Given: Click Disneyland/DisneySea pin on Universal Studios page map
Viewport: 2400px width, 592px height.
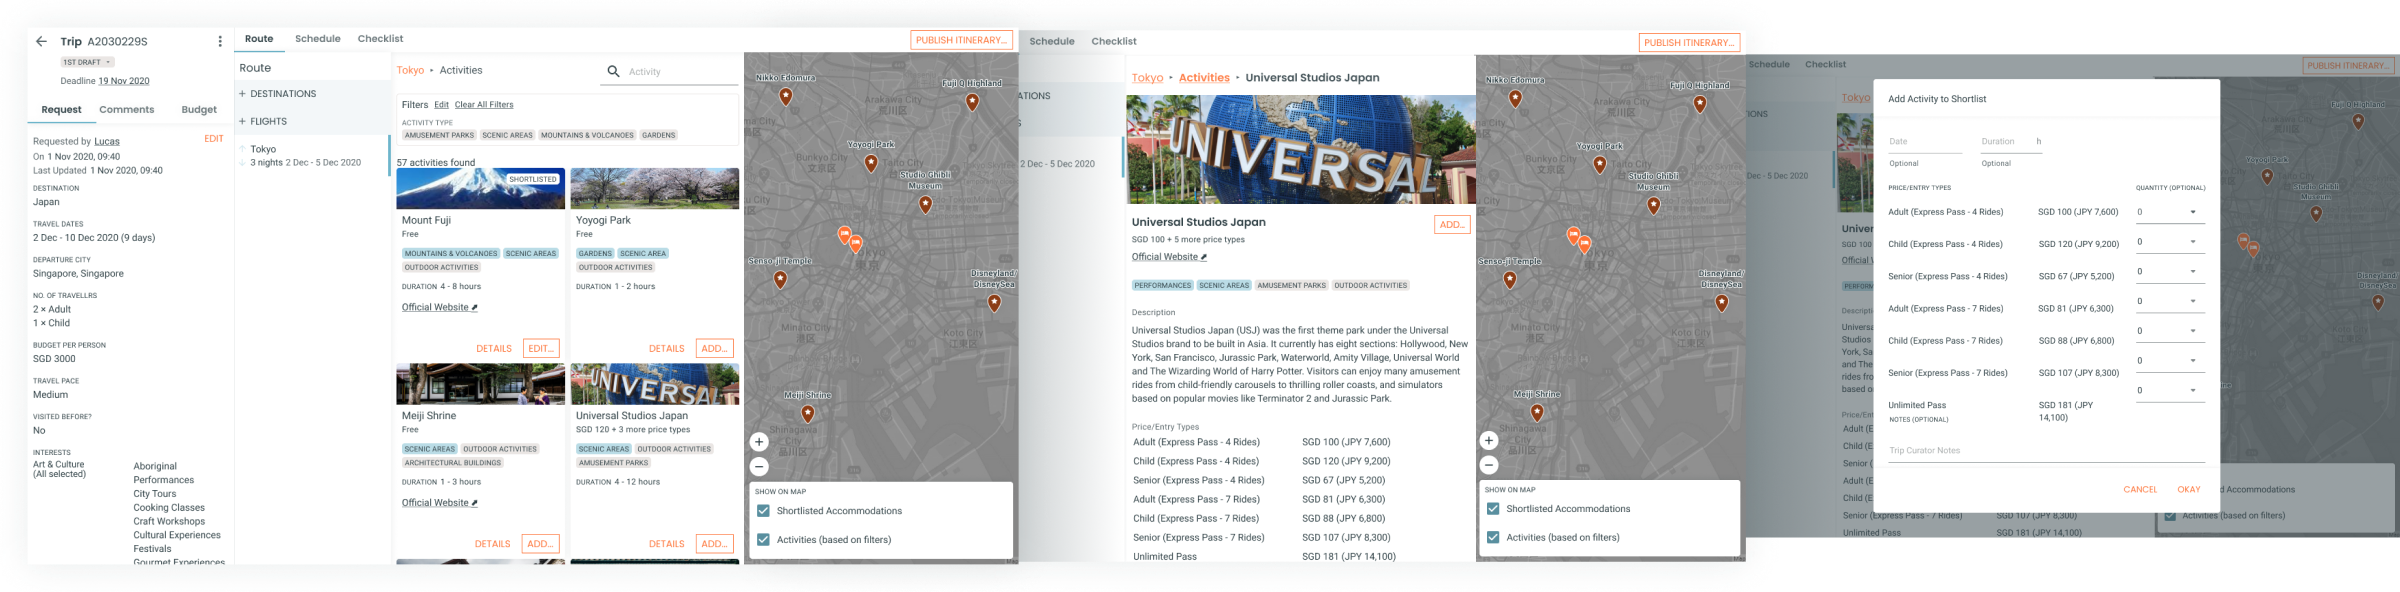Looking at the screenshot, I should (1722, 303).
